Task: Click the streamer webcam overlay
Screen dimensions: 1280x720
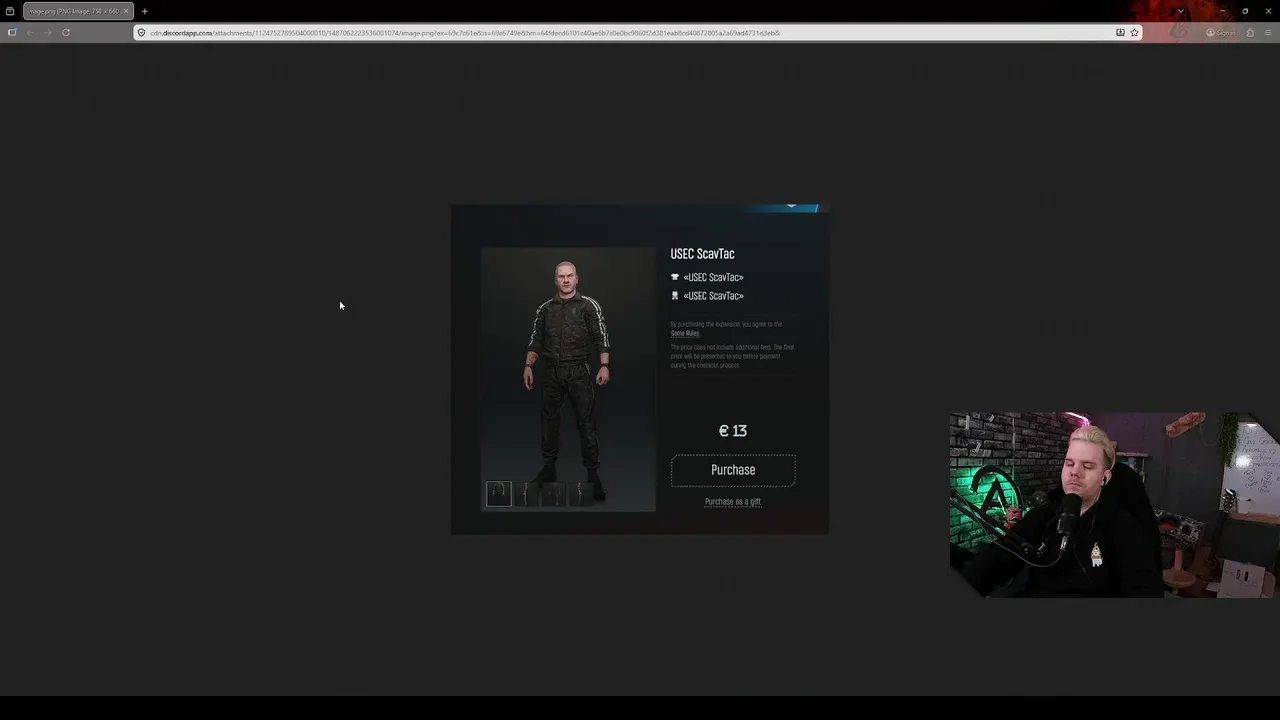Action: [x=1114, y=505]
